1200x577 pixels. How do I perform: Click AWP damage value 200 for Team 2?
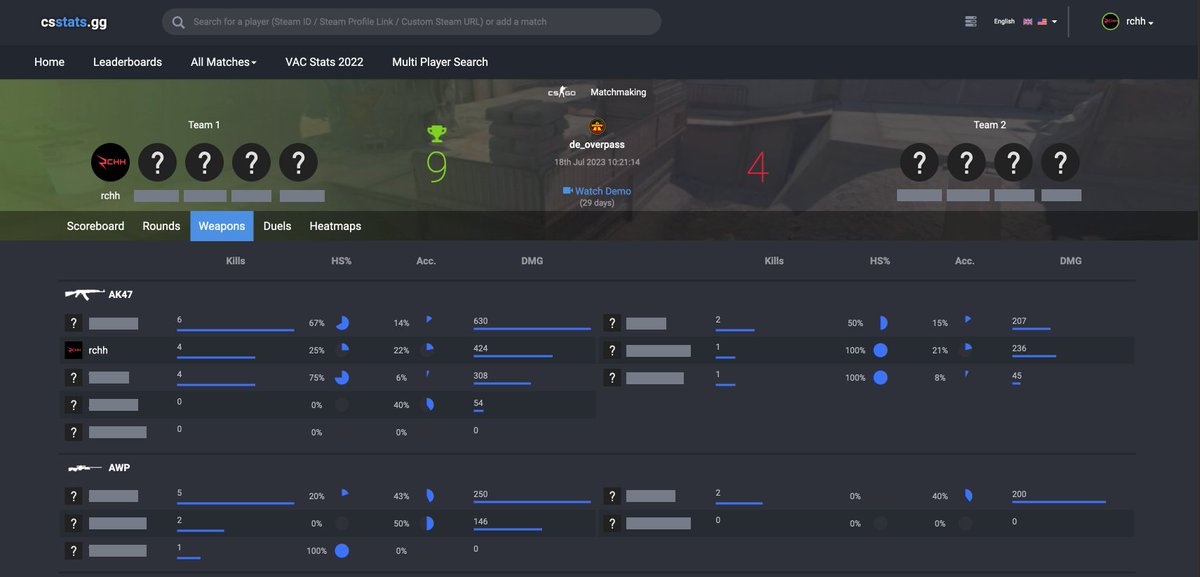pyautogui.click(x=1020, y=492)
